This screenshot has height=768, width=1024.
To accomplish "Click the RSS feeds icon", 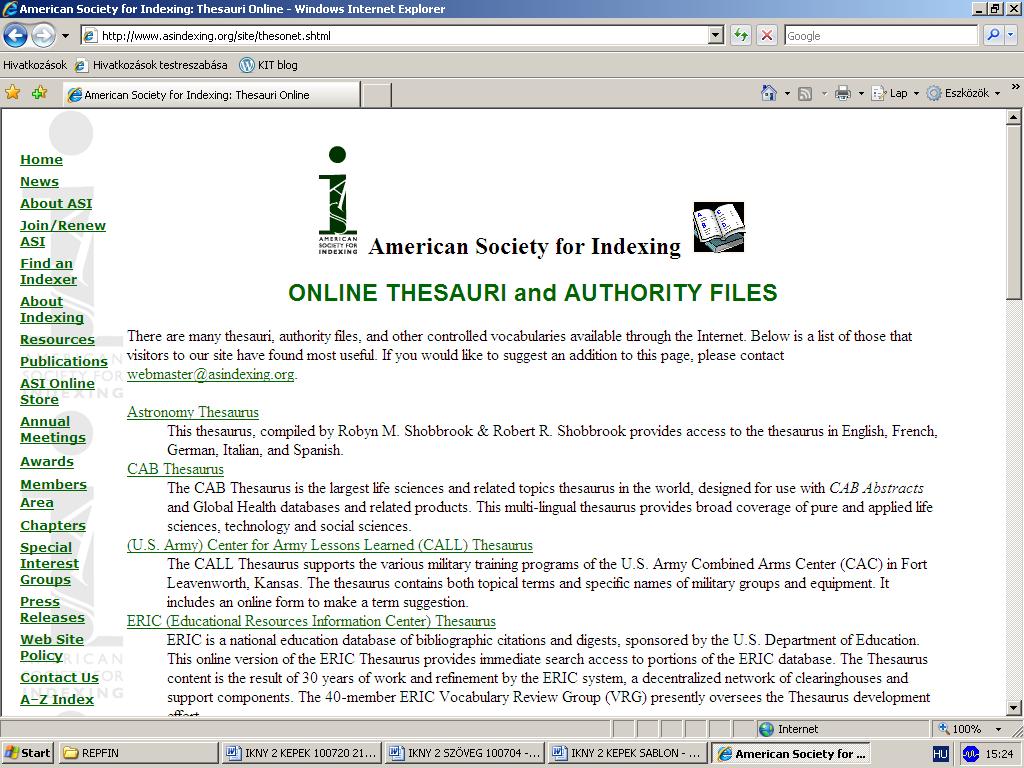I will tap(805, 93).
